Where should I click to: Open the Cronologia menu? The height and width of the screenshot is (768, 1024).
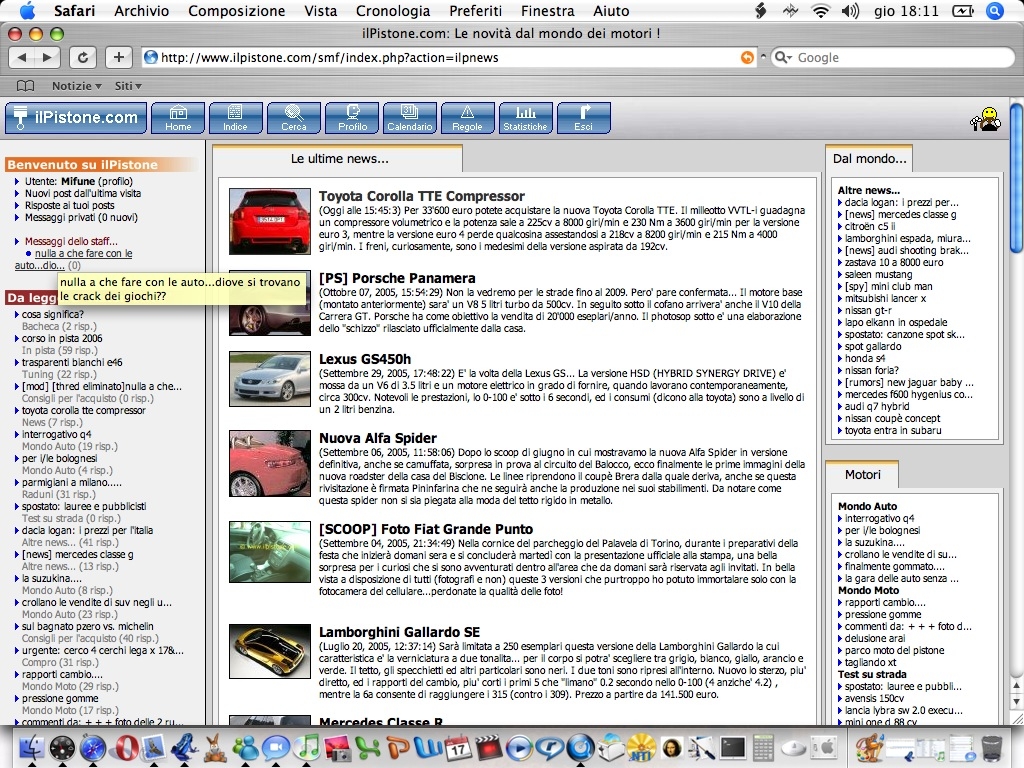click(392, 11)
